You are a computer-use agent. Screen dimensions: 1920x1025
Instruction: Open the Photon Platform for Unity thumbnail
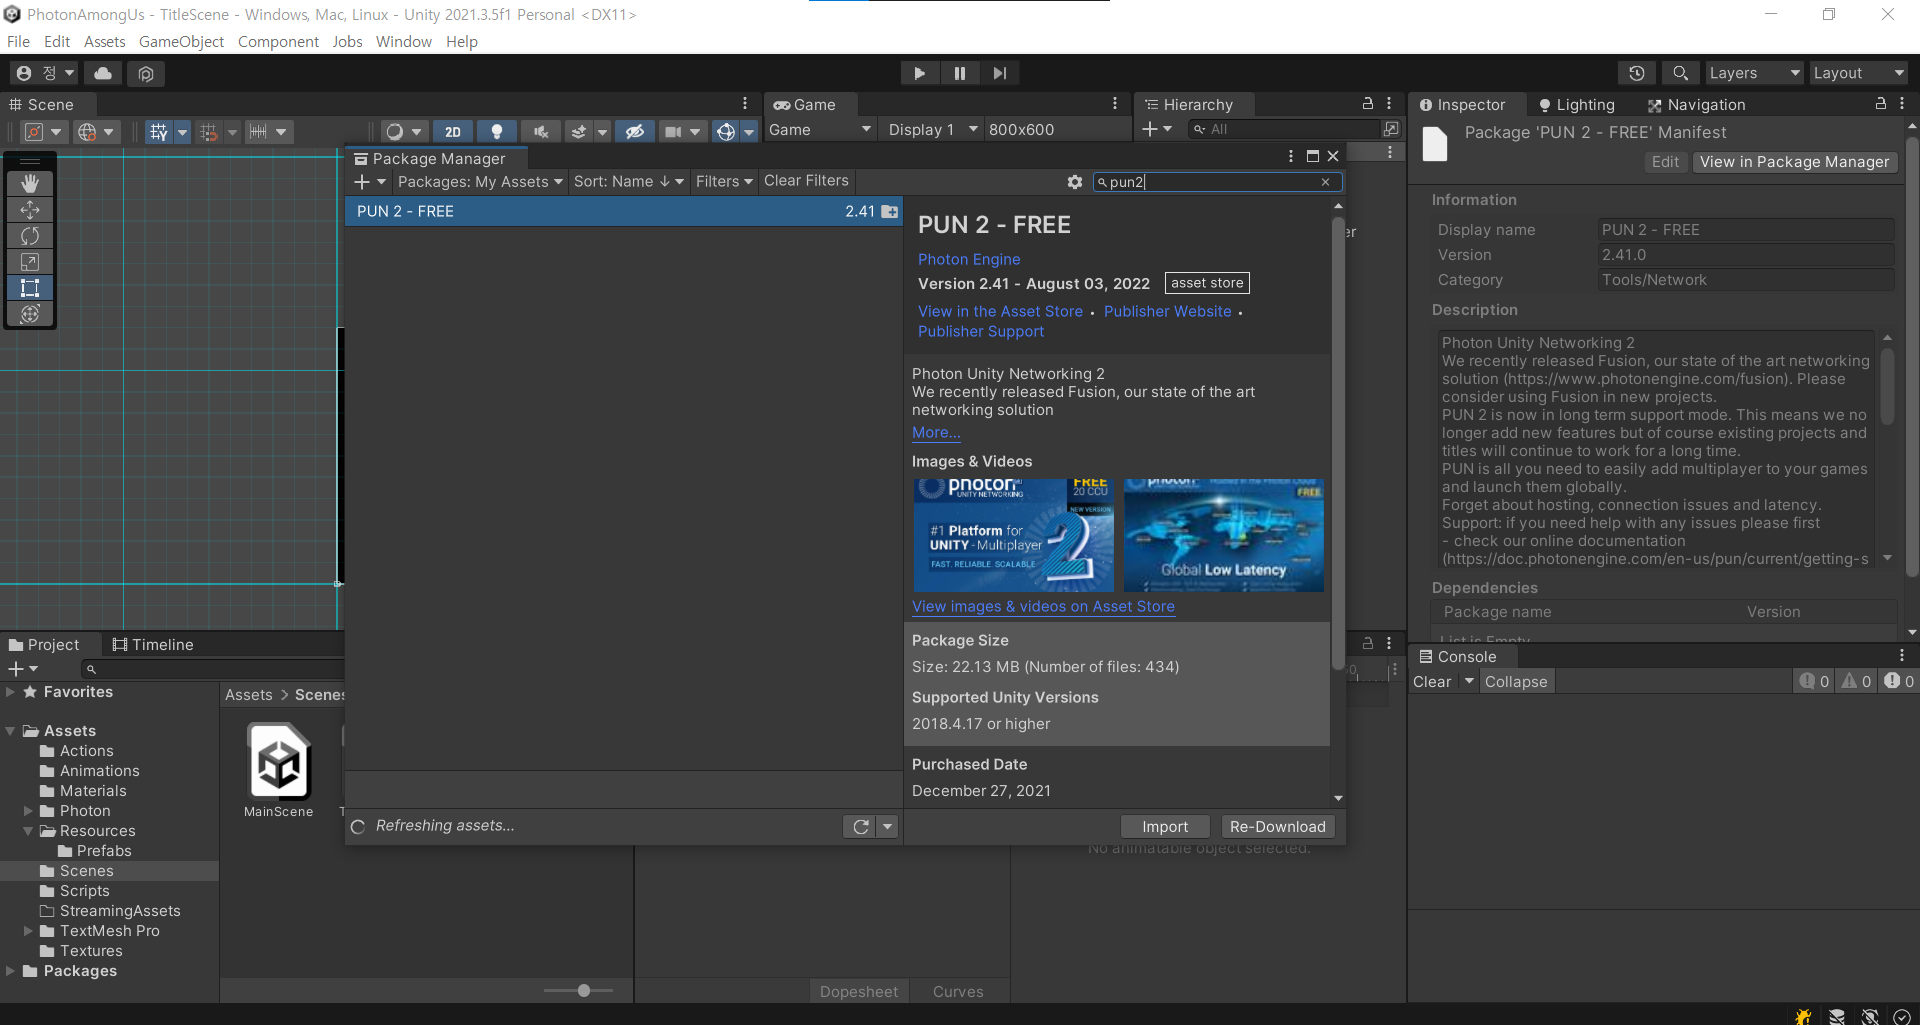point(1013,535)
